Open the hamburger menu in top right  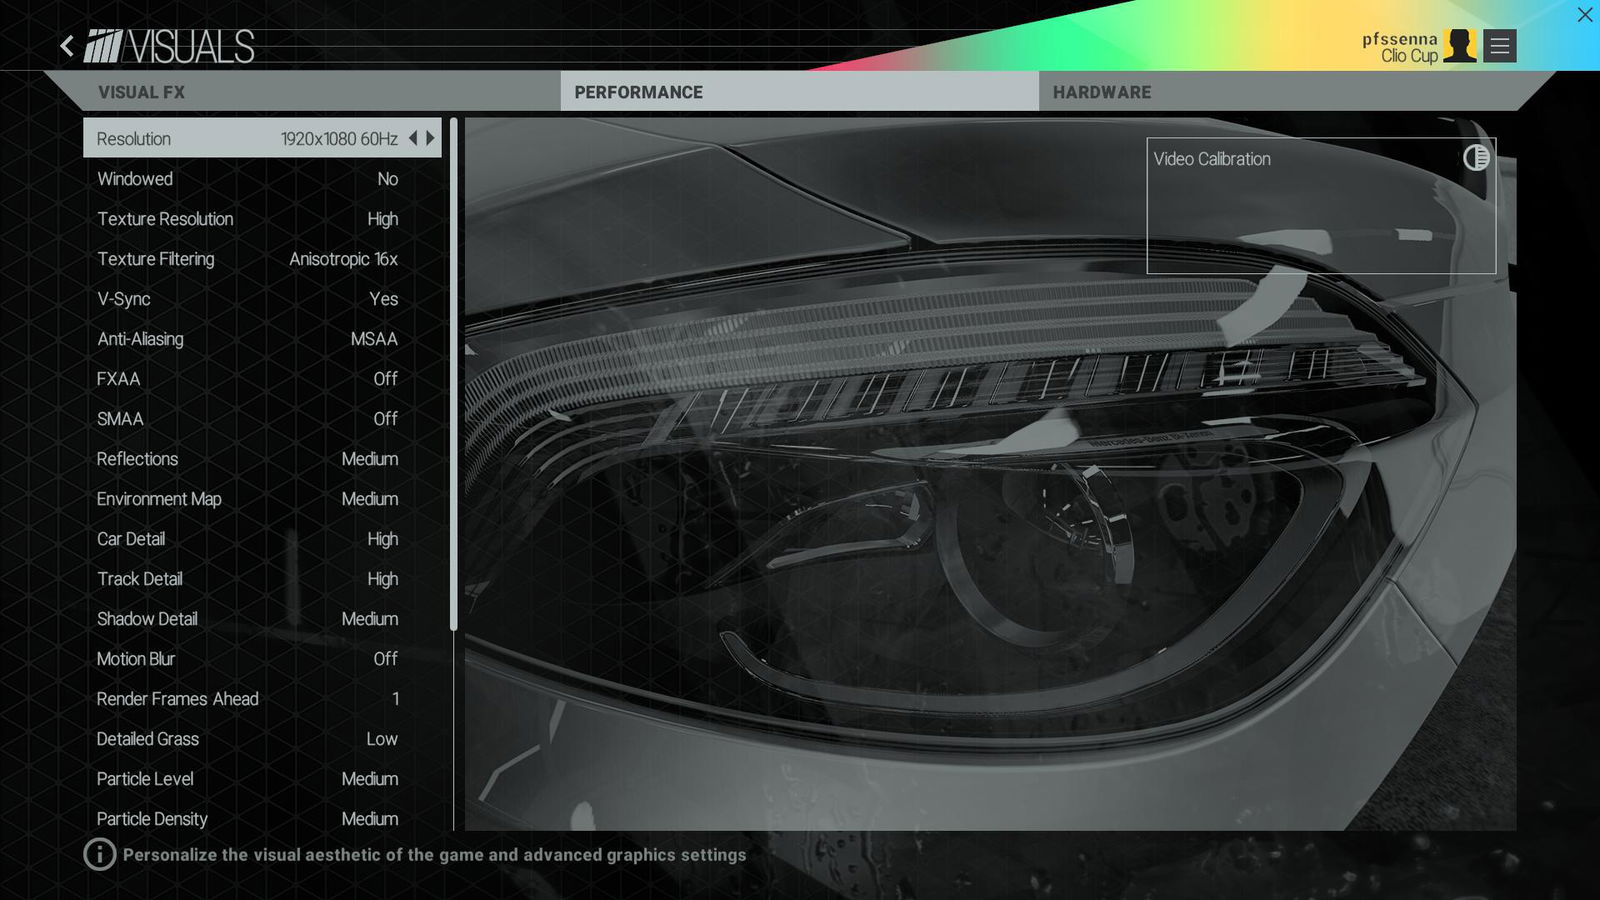(1499, 46)
